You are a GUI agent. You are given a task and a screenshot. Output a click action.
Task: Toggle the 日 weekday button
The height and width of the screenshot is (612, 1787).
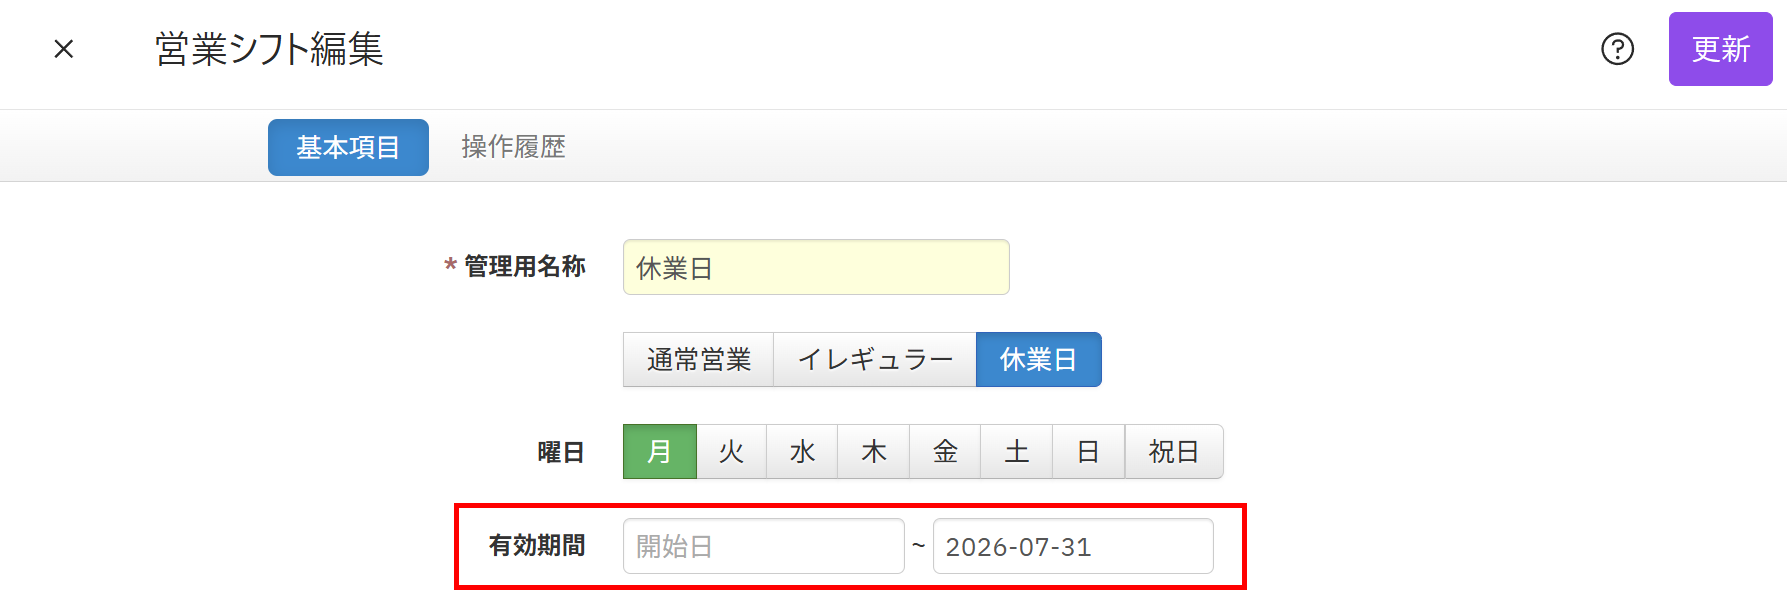(1089, 452)
